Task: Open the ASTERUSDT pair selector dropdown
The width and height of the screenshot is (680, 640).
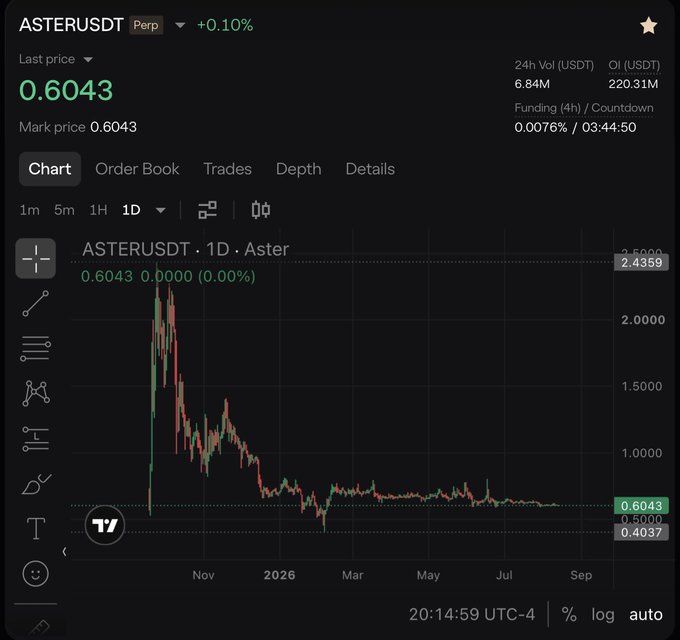Action: (180, 25)
